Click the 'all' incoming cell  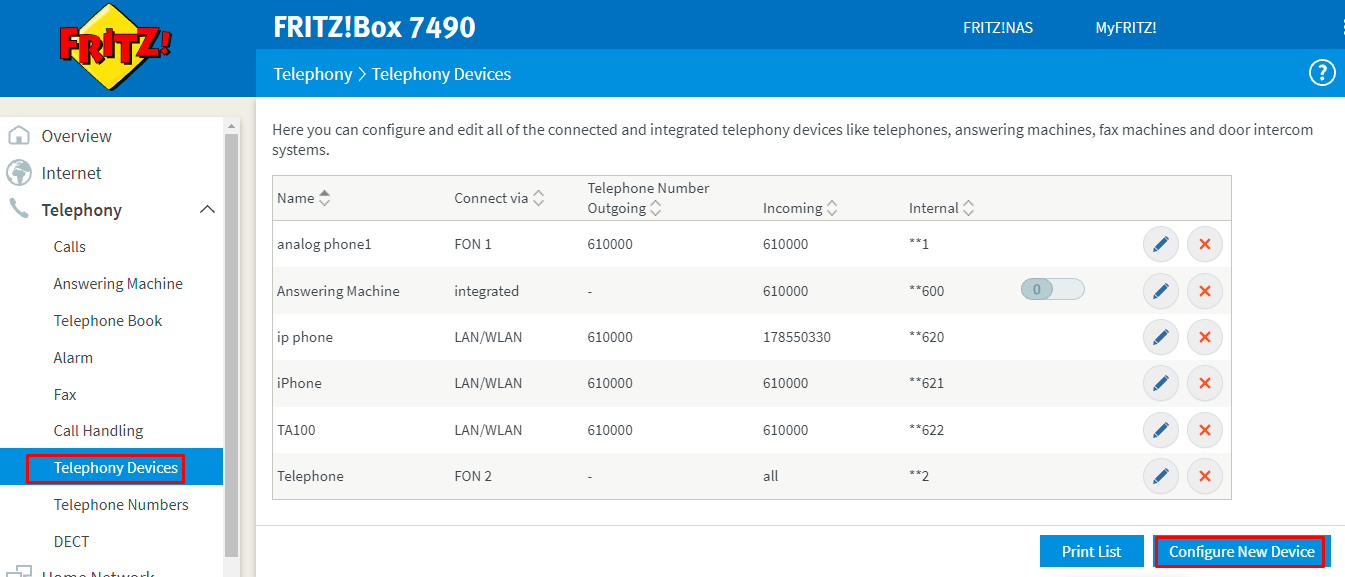click(770, 476)
